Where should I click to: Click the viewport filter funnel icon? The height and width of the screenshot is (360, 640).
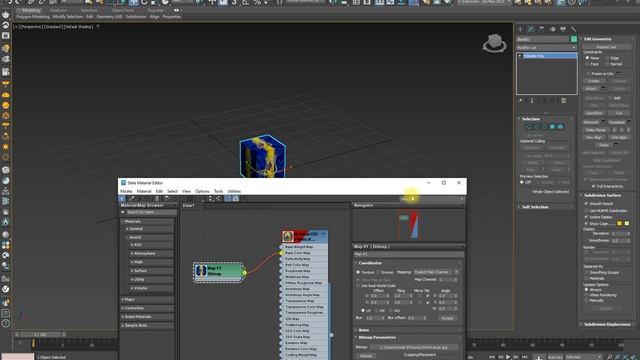pos(98,27)
